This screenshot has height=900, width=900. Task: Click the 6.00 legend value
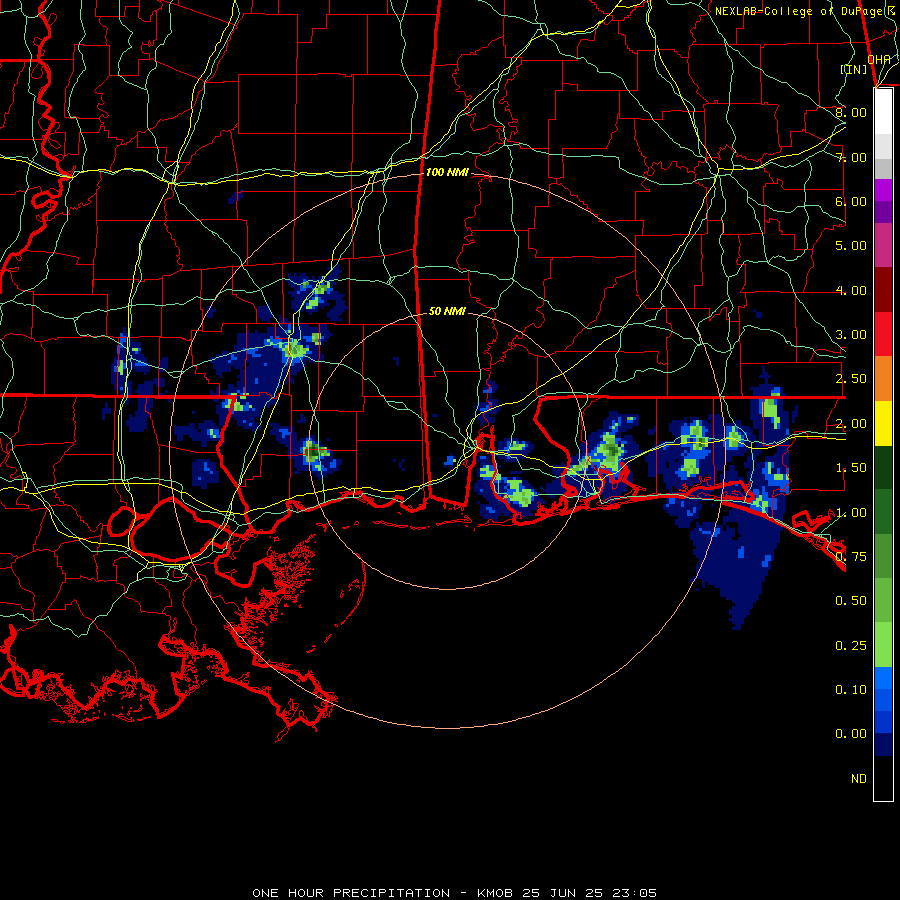[851, 201]
